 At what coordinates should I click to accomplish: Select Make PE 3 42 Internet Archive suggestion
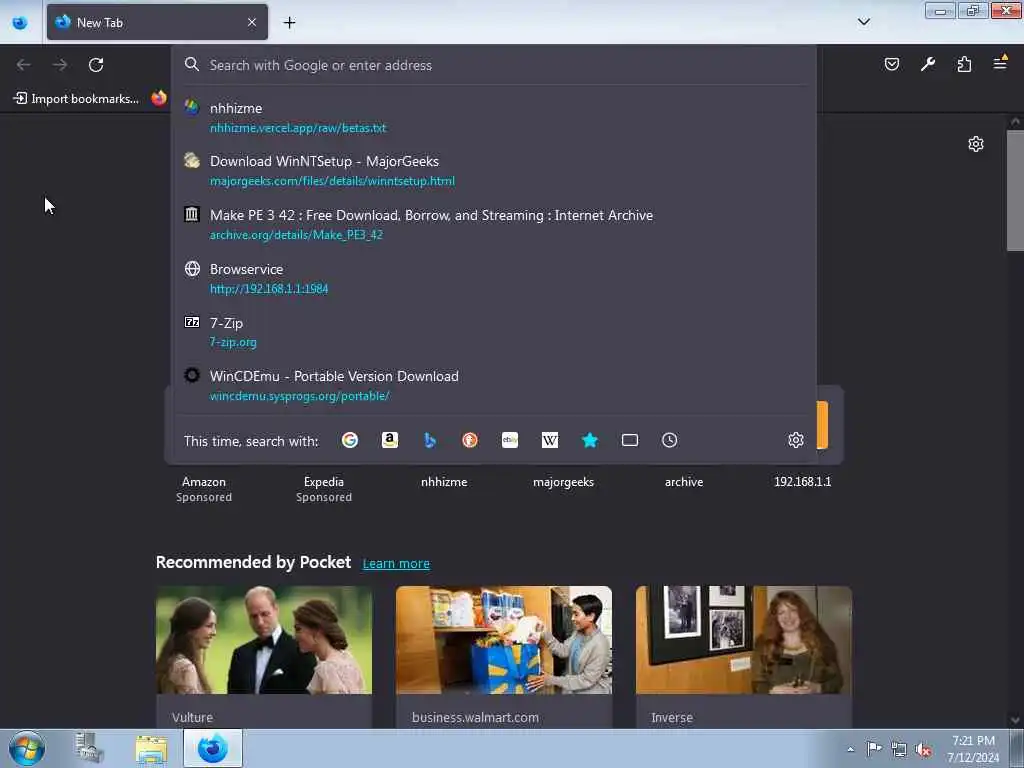(494, 224)
